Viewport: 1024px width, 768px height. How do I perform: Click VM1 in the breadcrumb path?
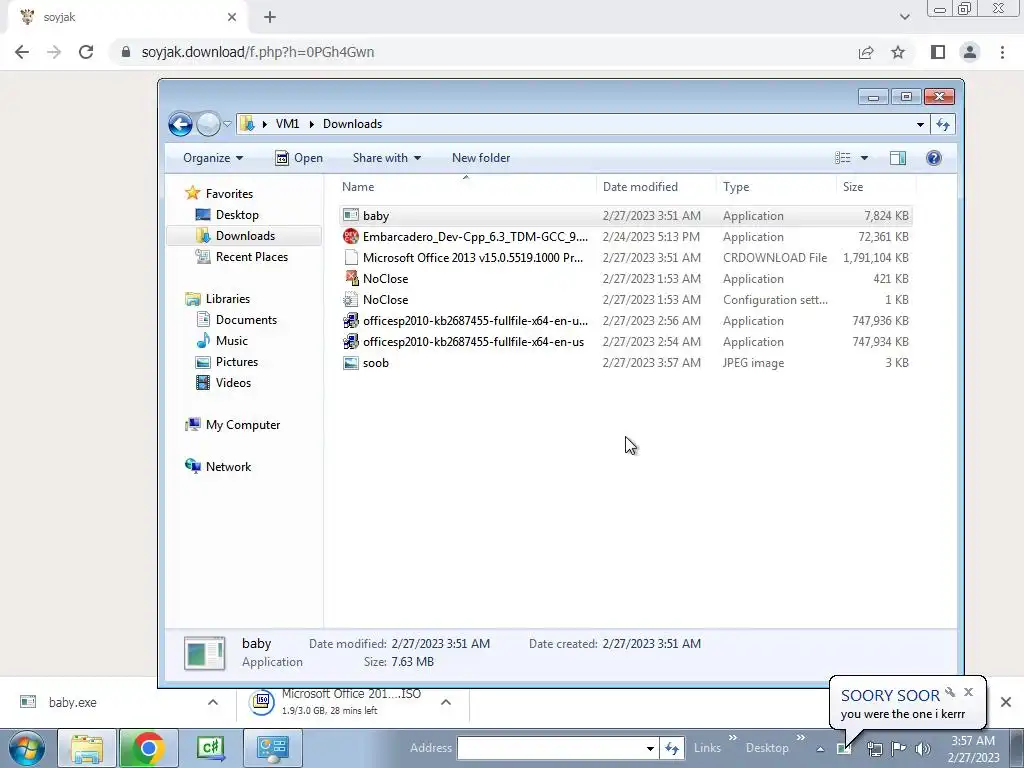click(287, 124)
